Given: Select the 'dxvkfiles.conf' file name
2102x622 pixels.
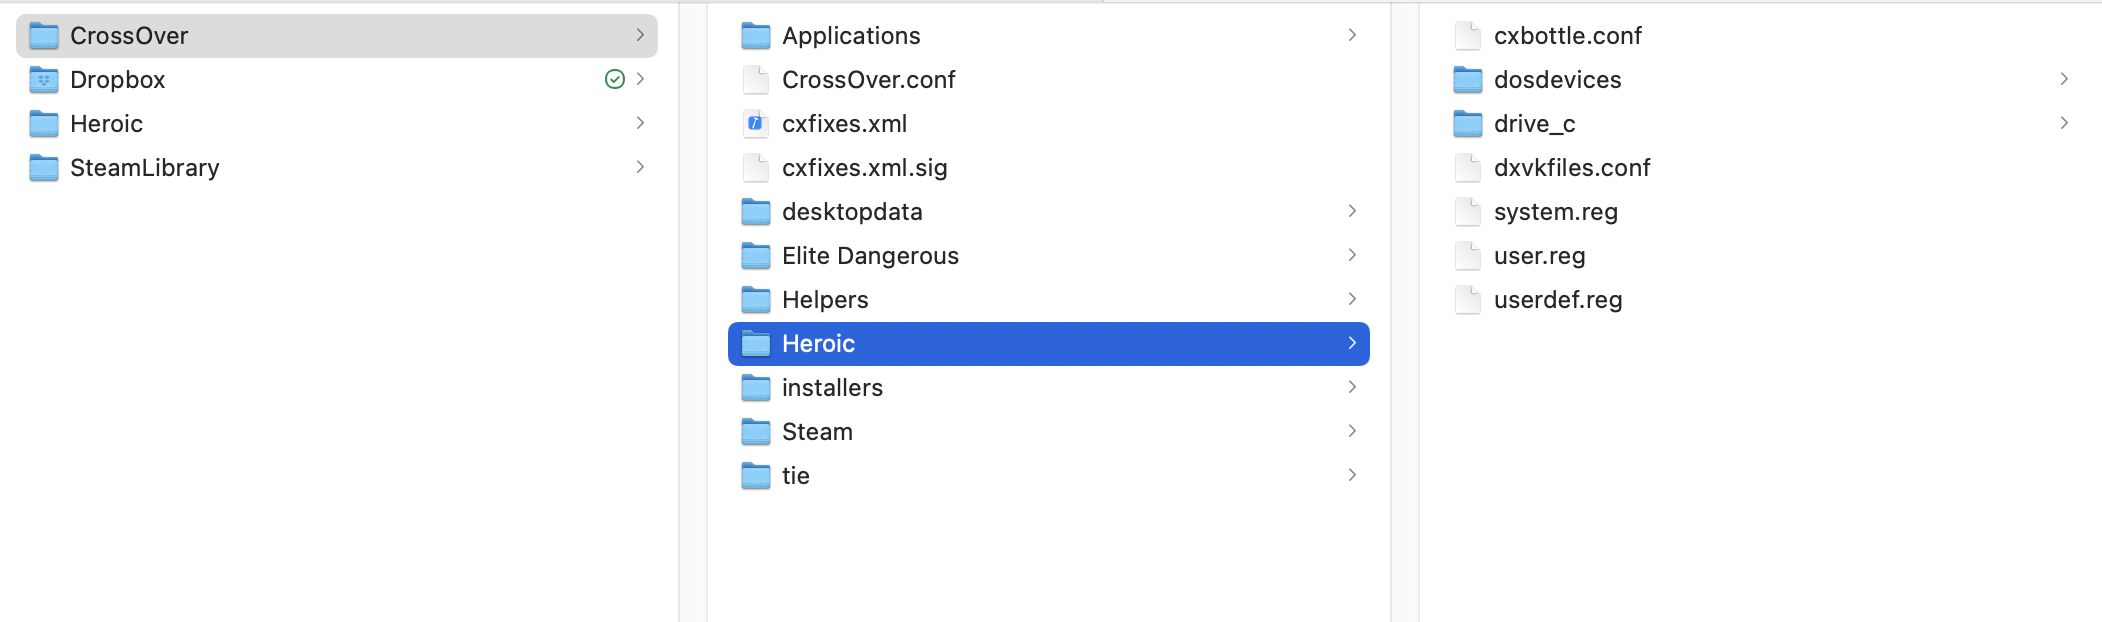Looking at the screenshot, I should click(1572, 168).
